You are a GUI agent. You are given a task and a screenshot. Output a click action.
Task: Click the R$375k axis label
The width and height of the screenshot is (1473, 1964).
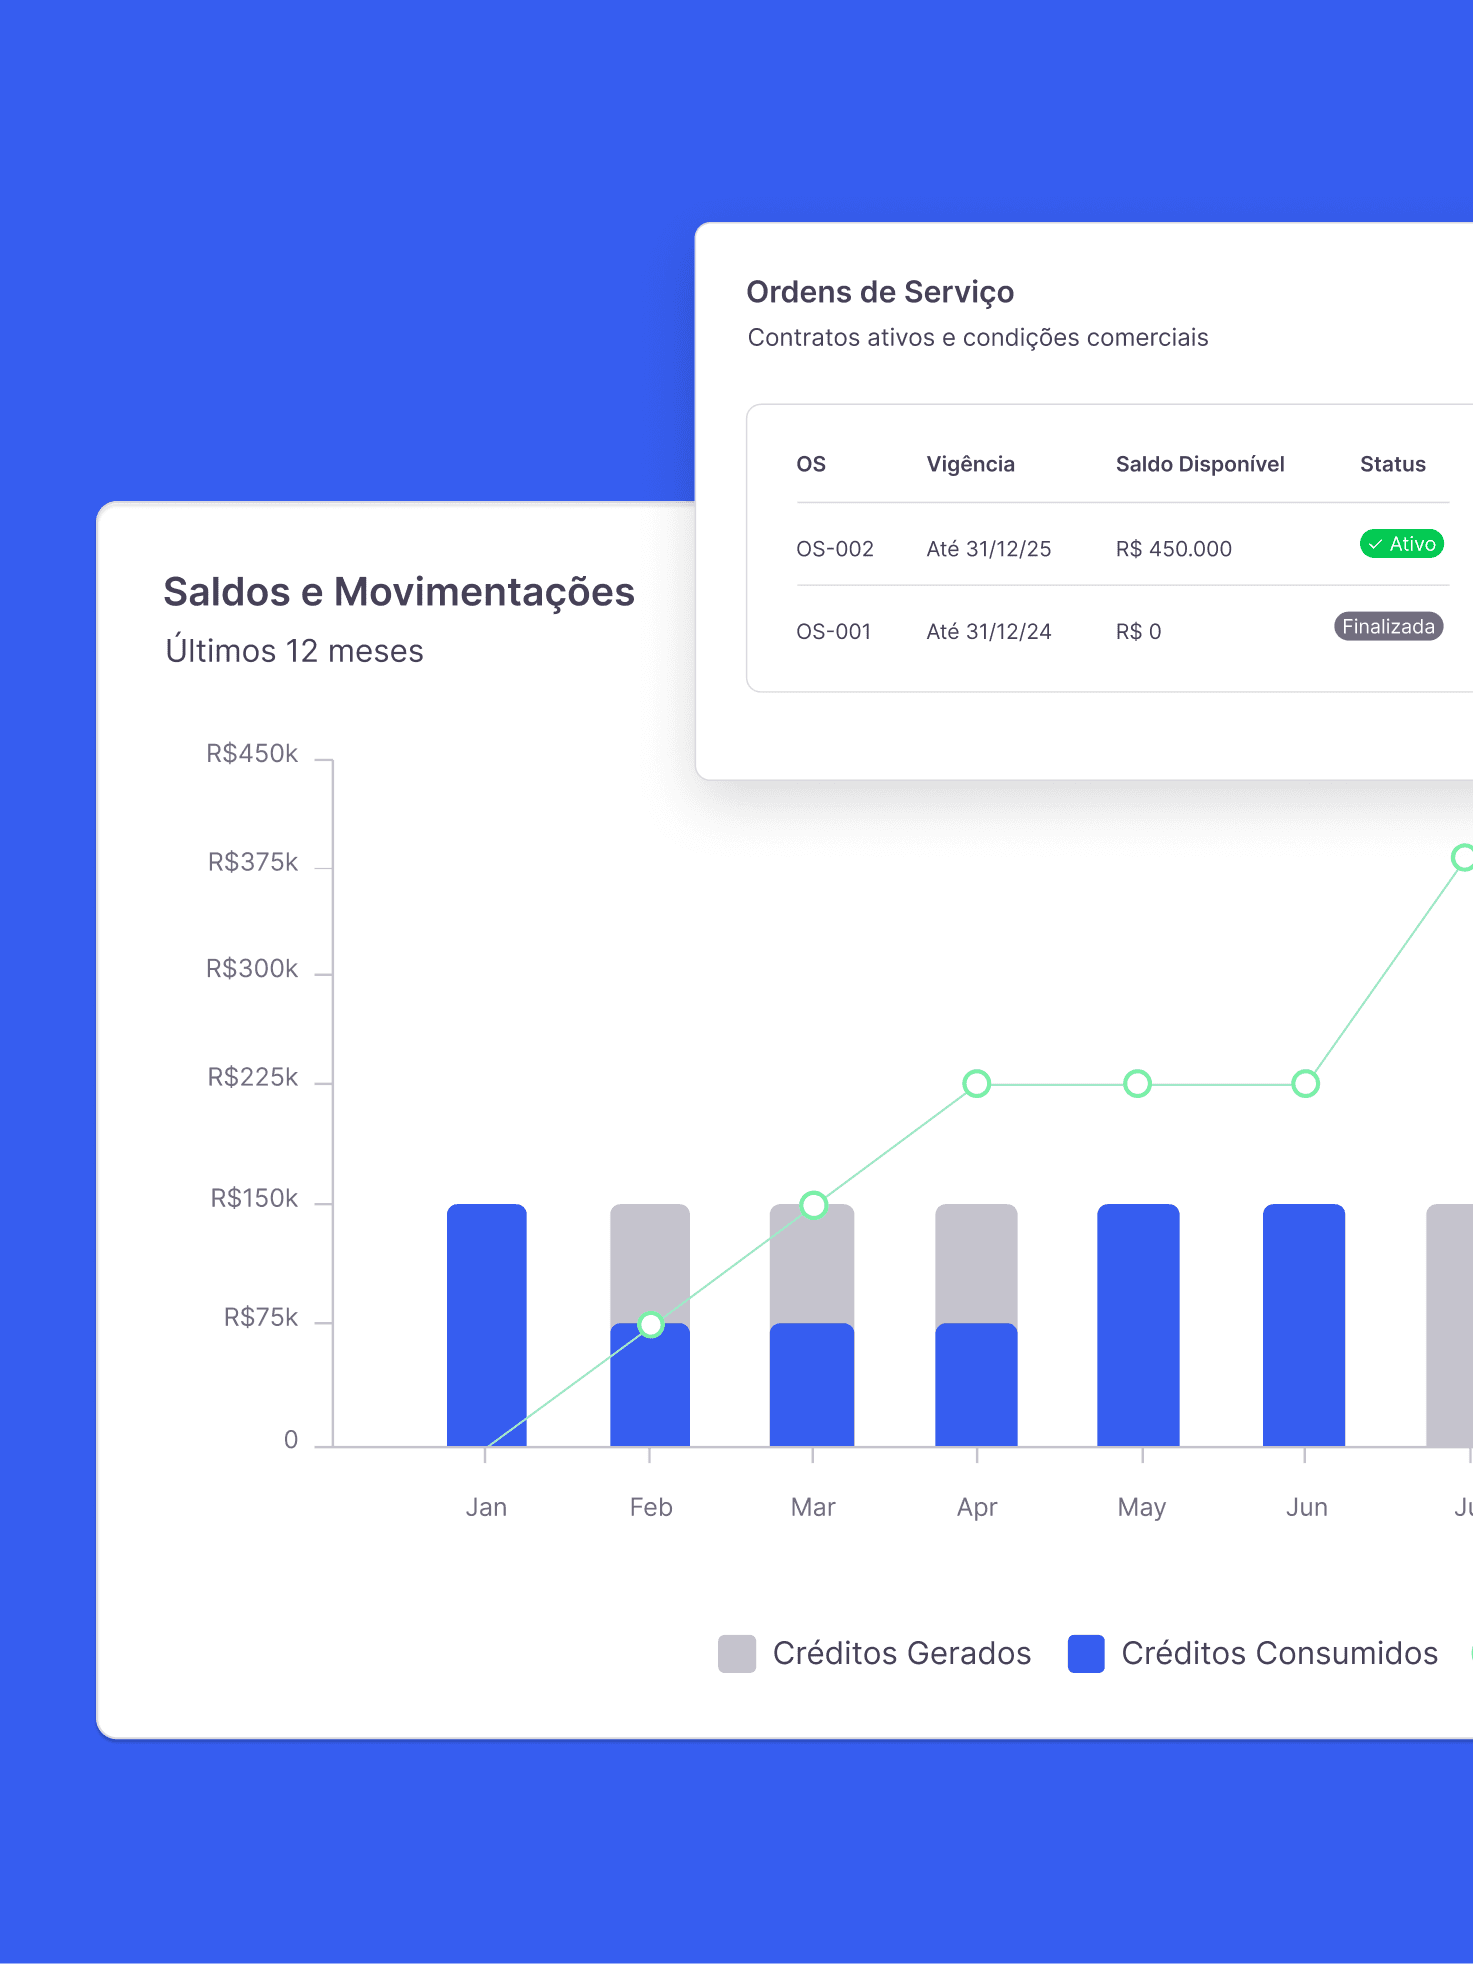(x=253, y=862)
